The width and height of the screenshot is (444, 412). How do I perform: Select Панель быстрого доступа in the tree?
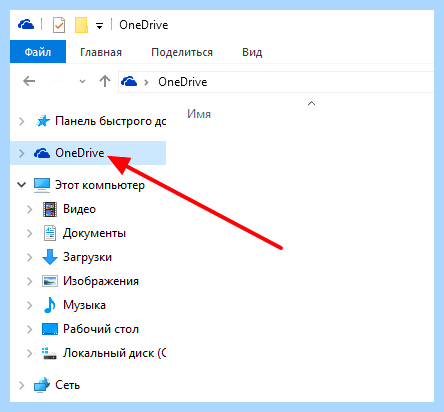pos(111,121)
